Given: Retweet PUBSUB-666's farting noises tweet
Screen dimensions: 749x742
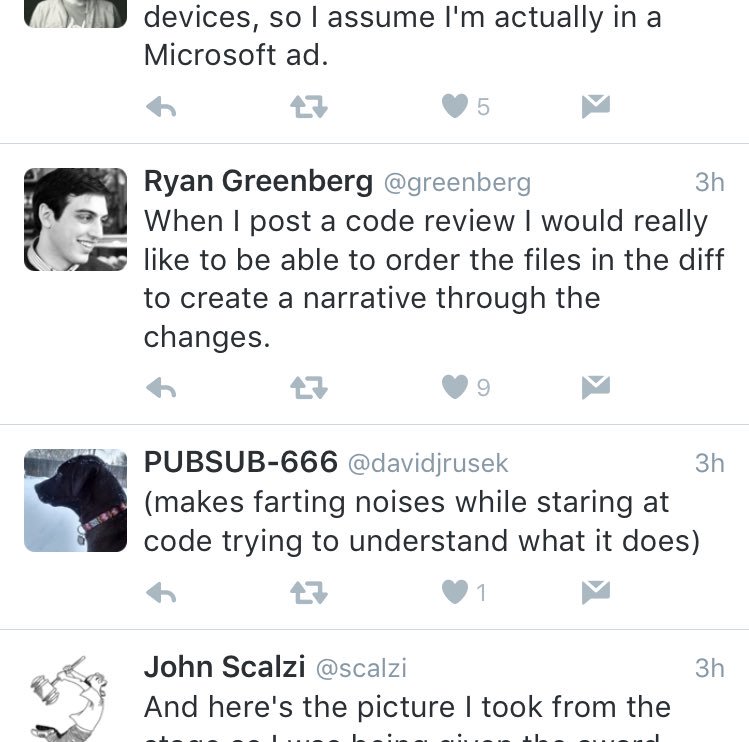Looking at the screenshot, I should (x=309, y=593).
